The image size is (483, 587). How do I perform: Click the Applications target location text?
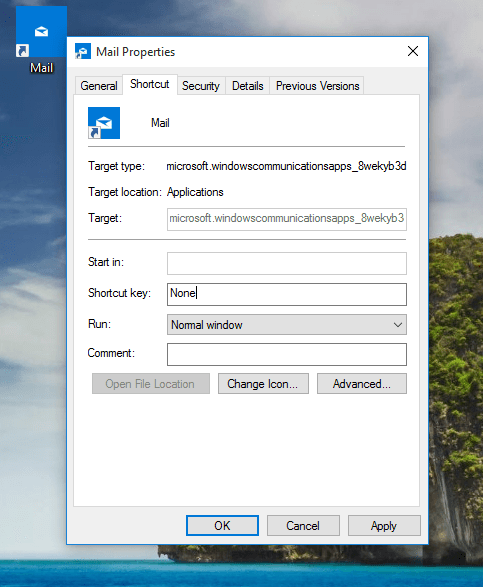[x=195, y=192]
